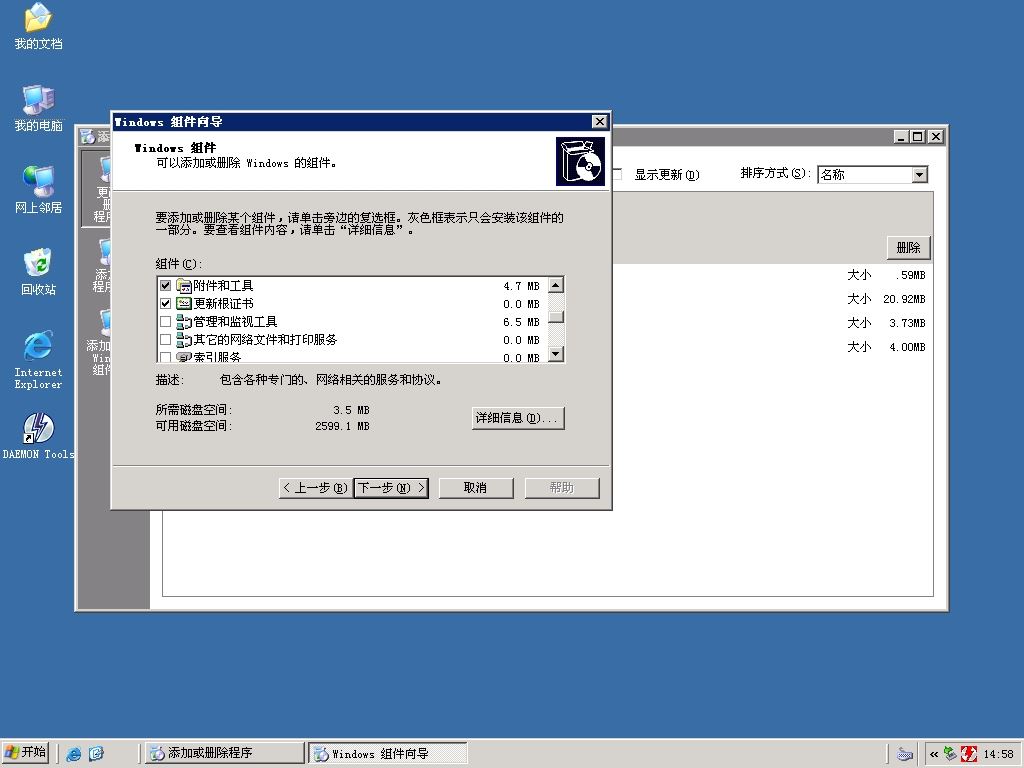Click the 20.92MB size entry
The image size is (1024, 768).
[x=904, y=299]
